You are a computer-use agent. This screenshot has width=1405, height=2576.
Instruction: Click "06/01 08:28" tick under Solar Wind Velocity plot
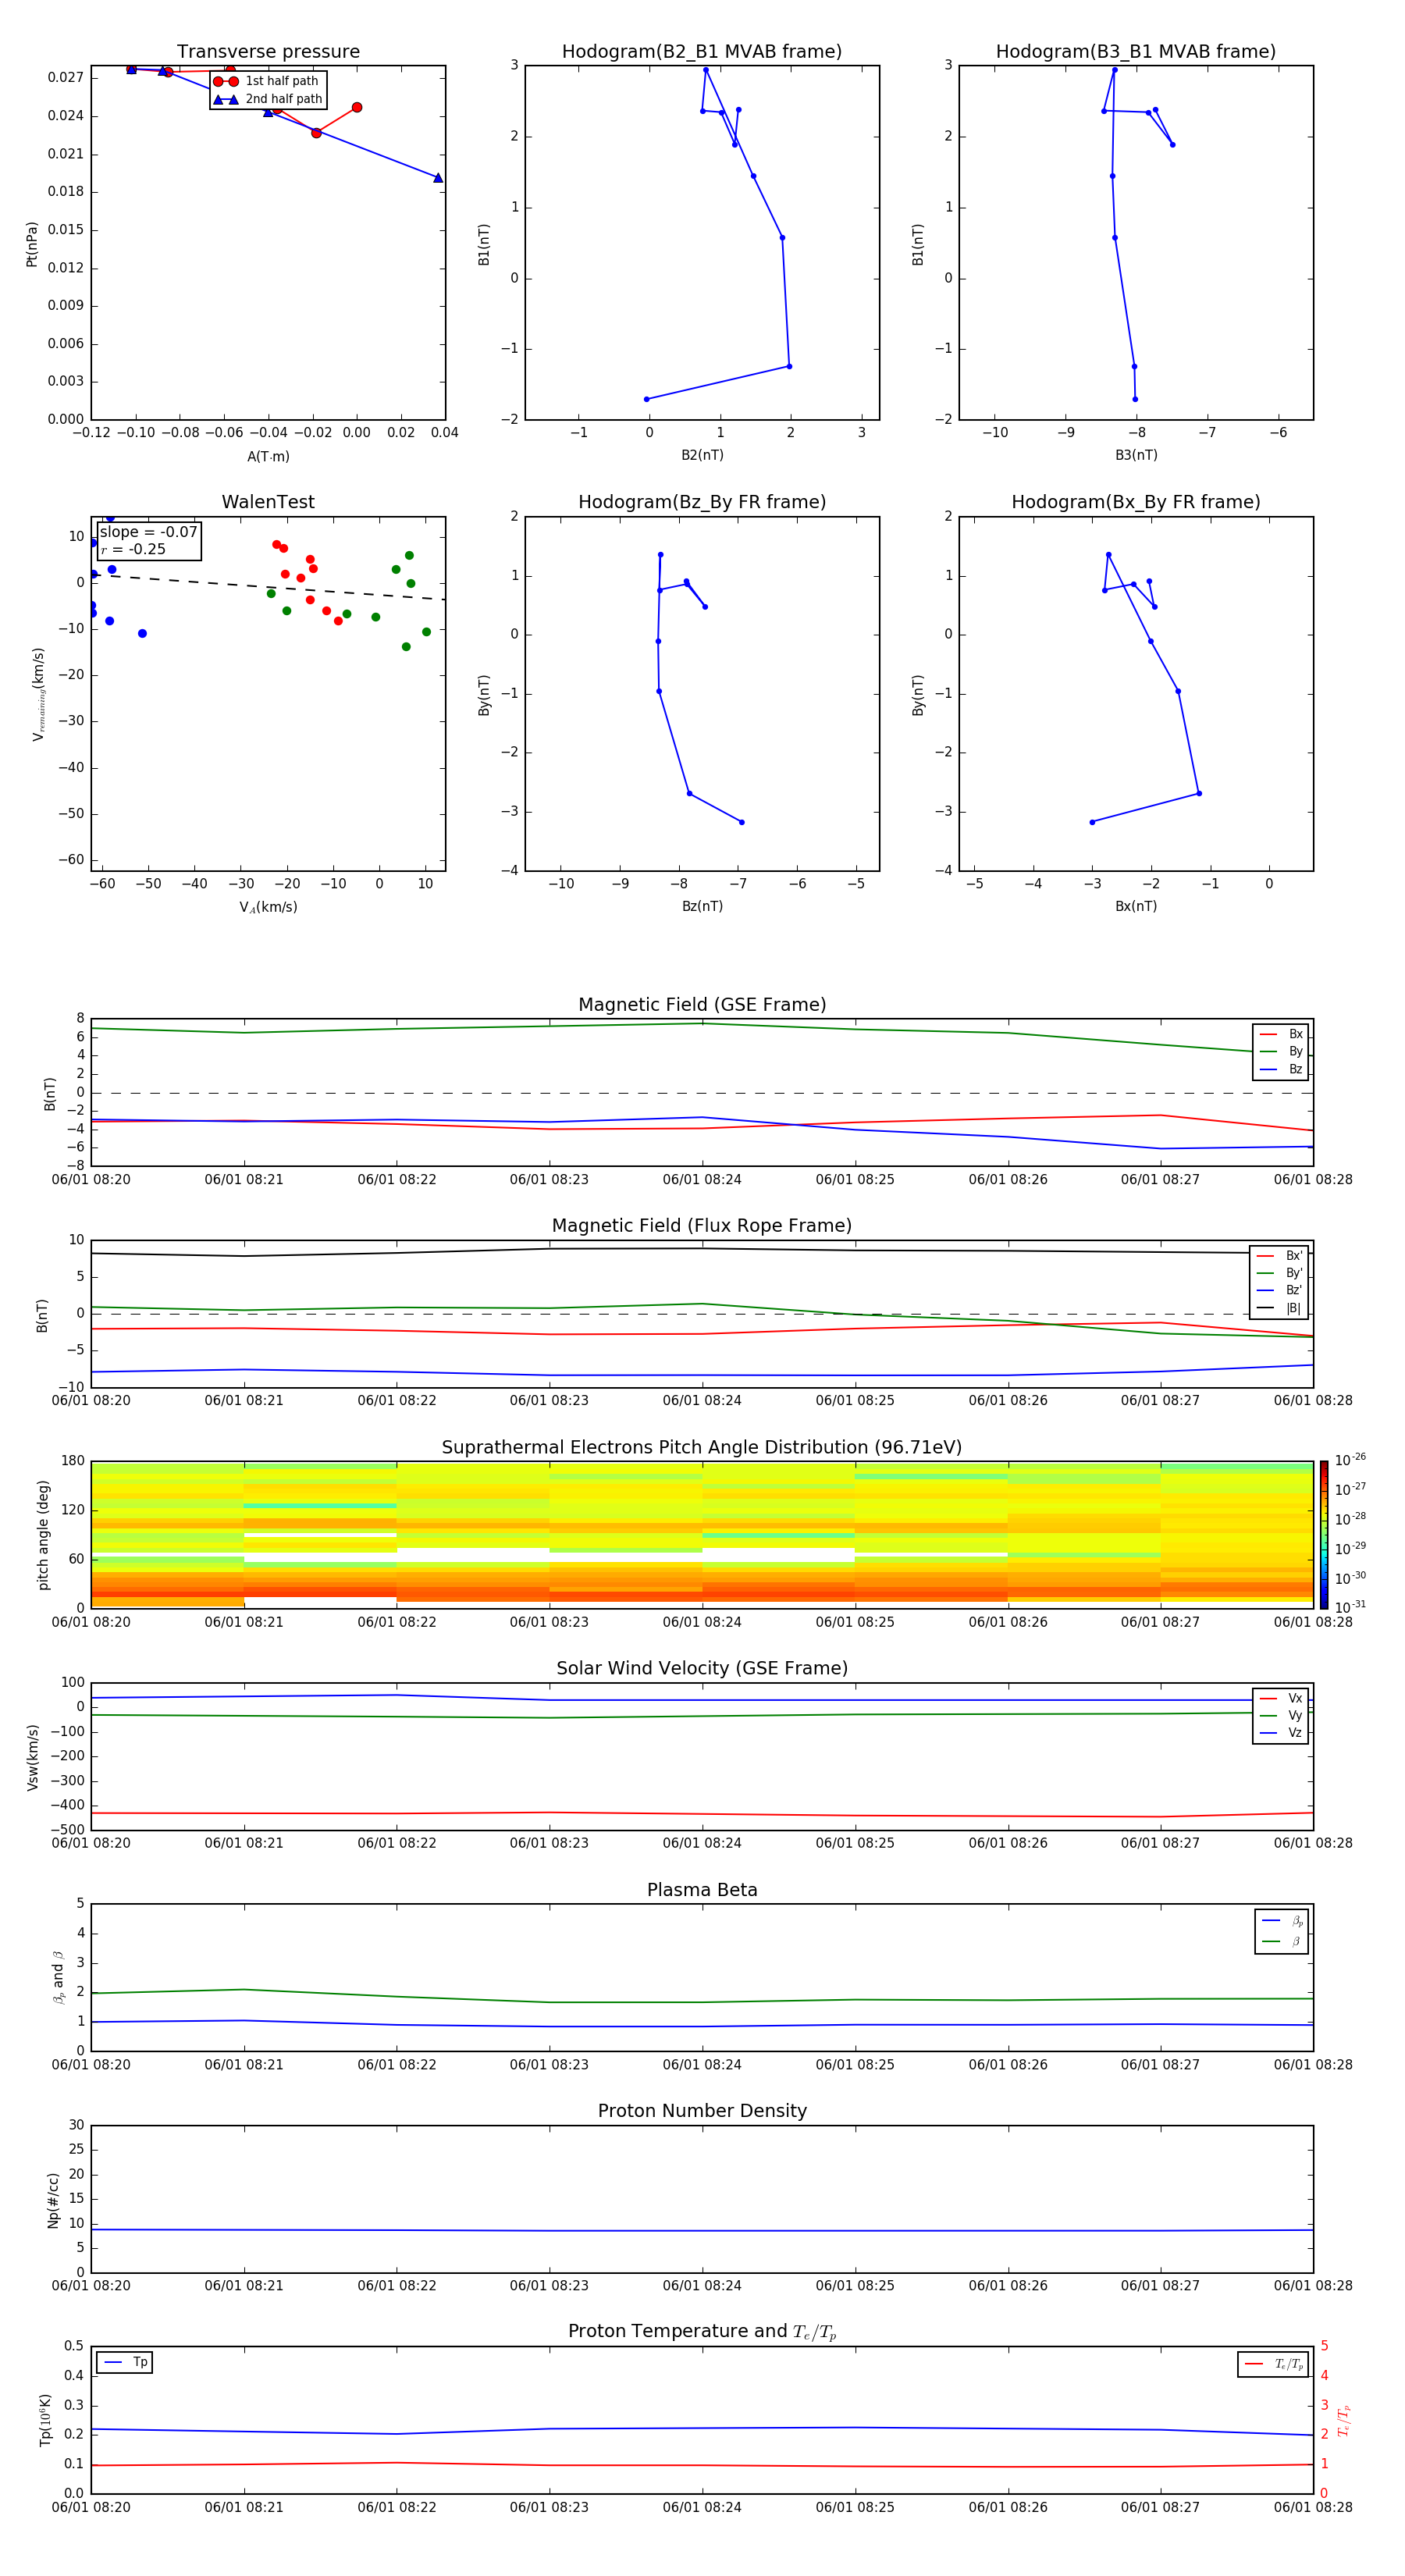point(1313,1843)
